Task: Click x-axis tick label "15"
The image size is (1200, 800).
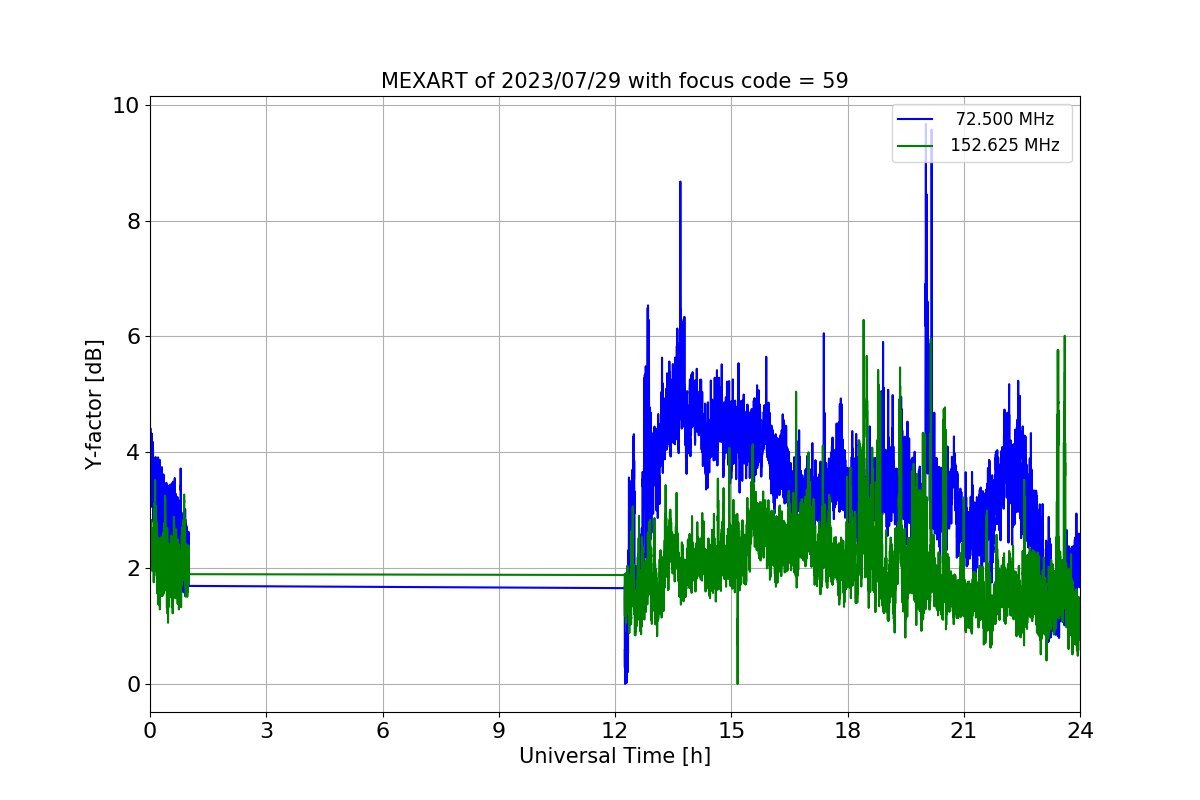Action: click(x=731, y=730)
